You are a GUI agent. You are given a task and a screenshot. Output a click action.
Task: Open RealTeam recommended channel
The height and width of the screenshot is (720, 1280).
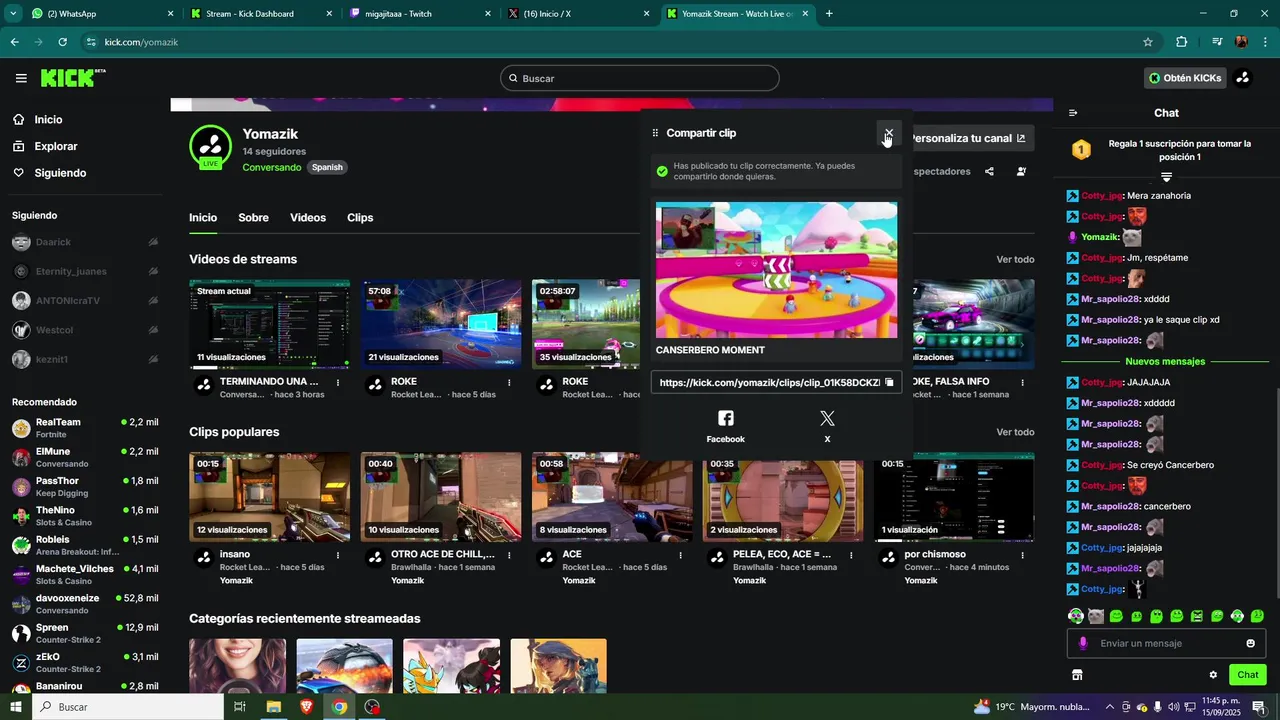pyautogui.click(x=85, y=428)
